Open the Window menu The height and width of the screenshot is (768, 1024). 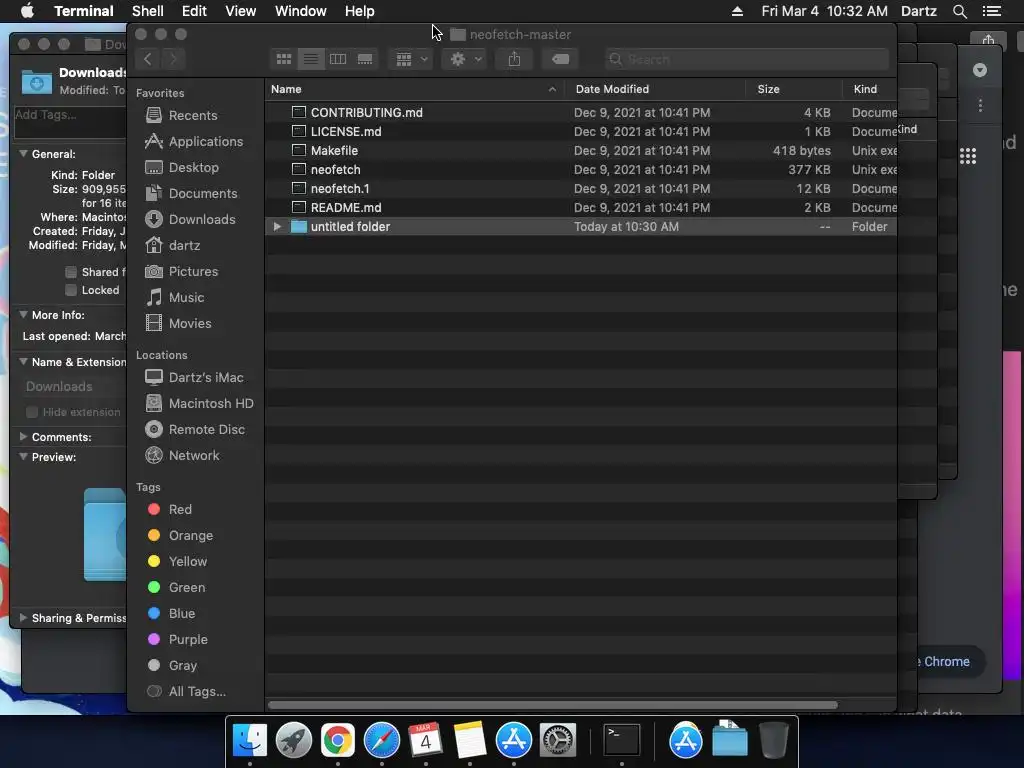tap(300, 11)
